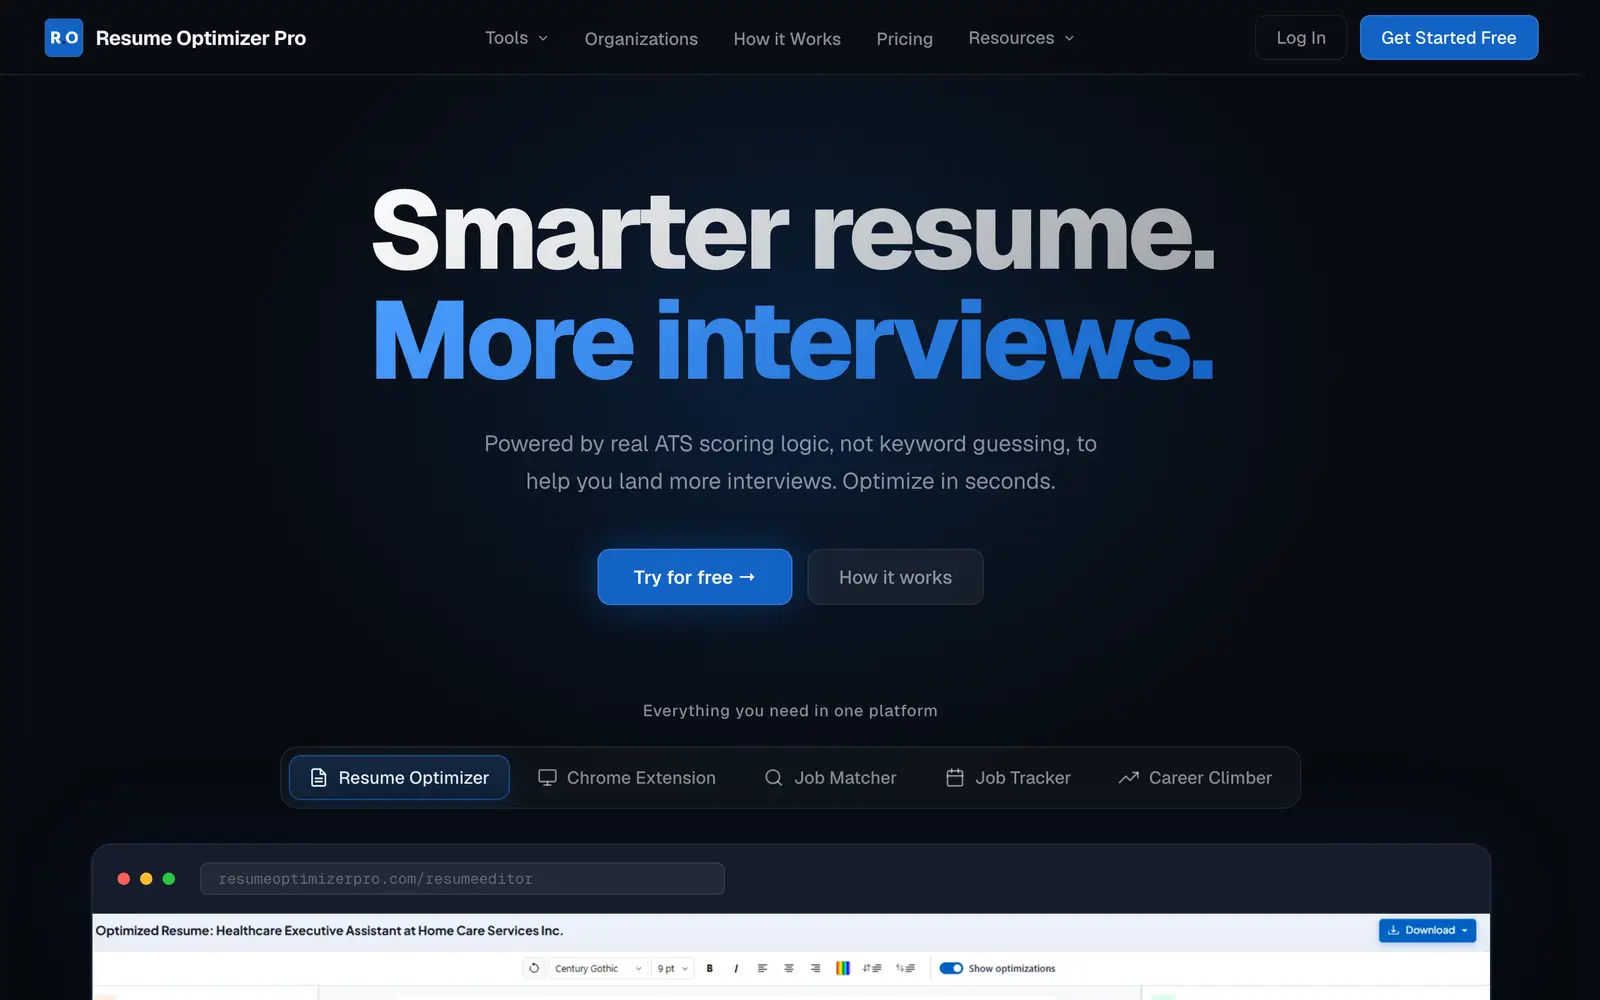Apply bold formatting in the editor toolbar
Viewport: 1600px width, 1000px height.
(x=710, y=968)
